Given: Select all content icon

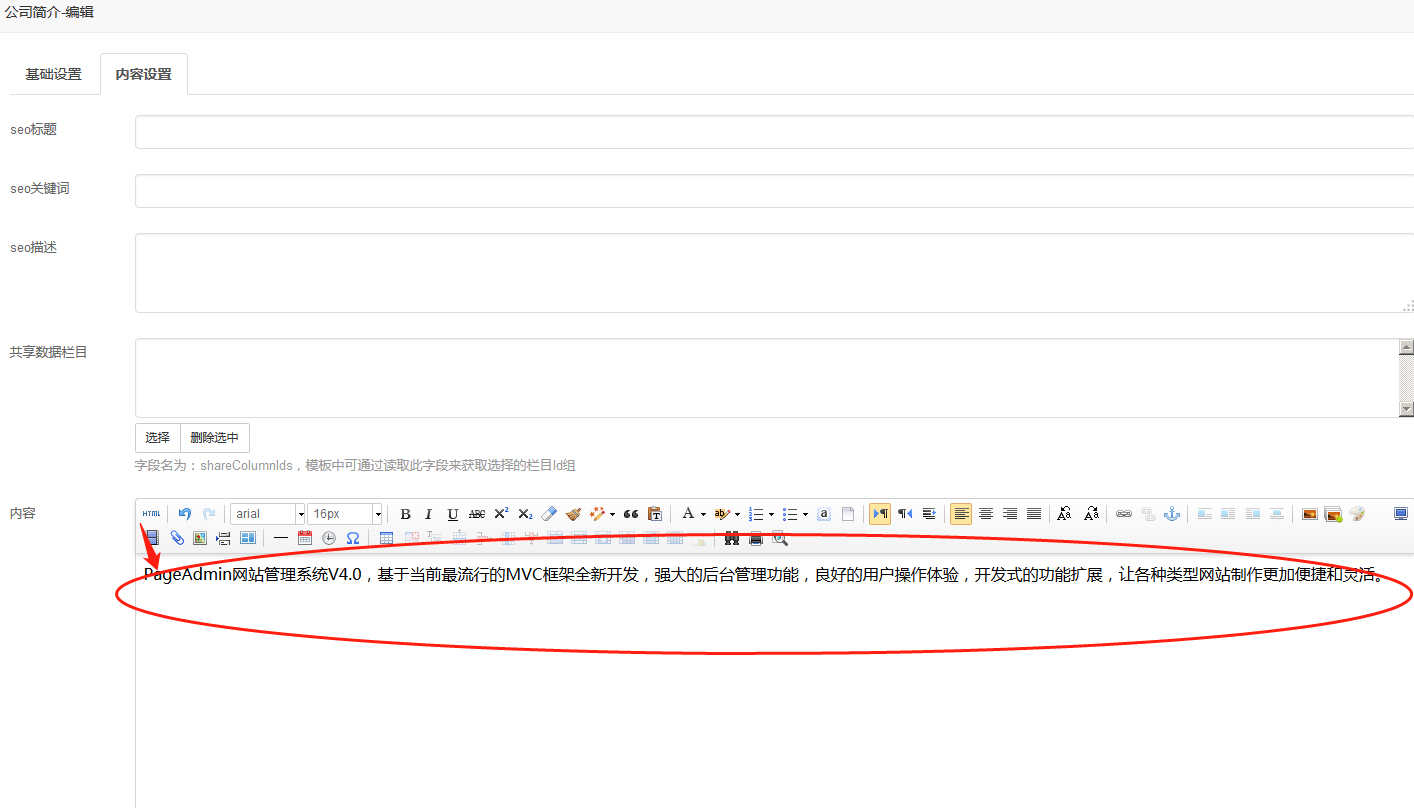Looking at the screenshot, I should pyautogui.click(x=824, y=514).
